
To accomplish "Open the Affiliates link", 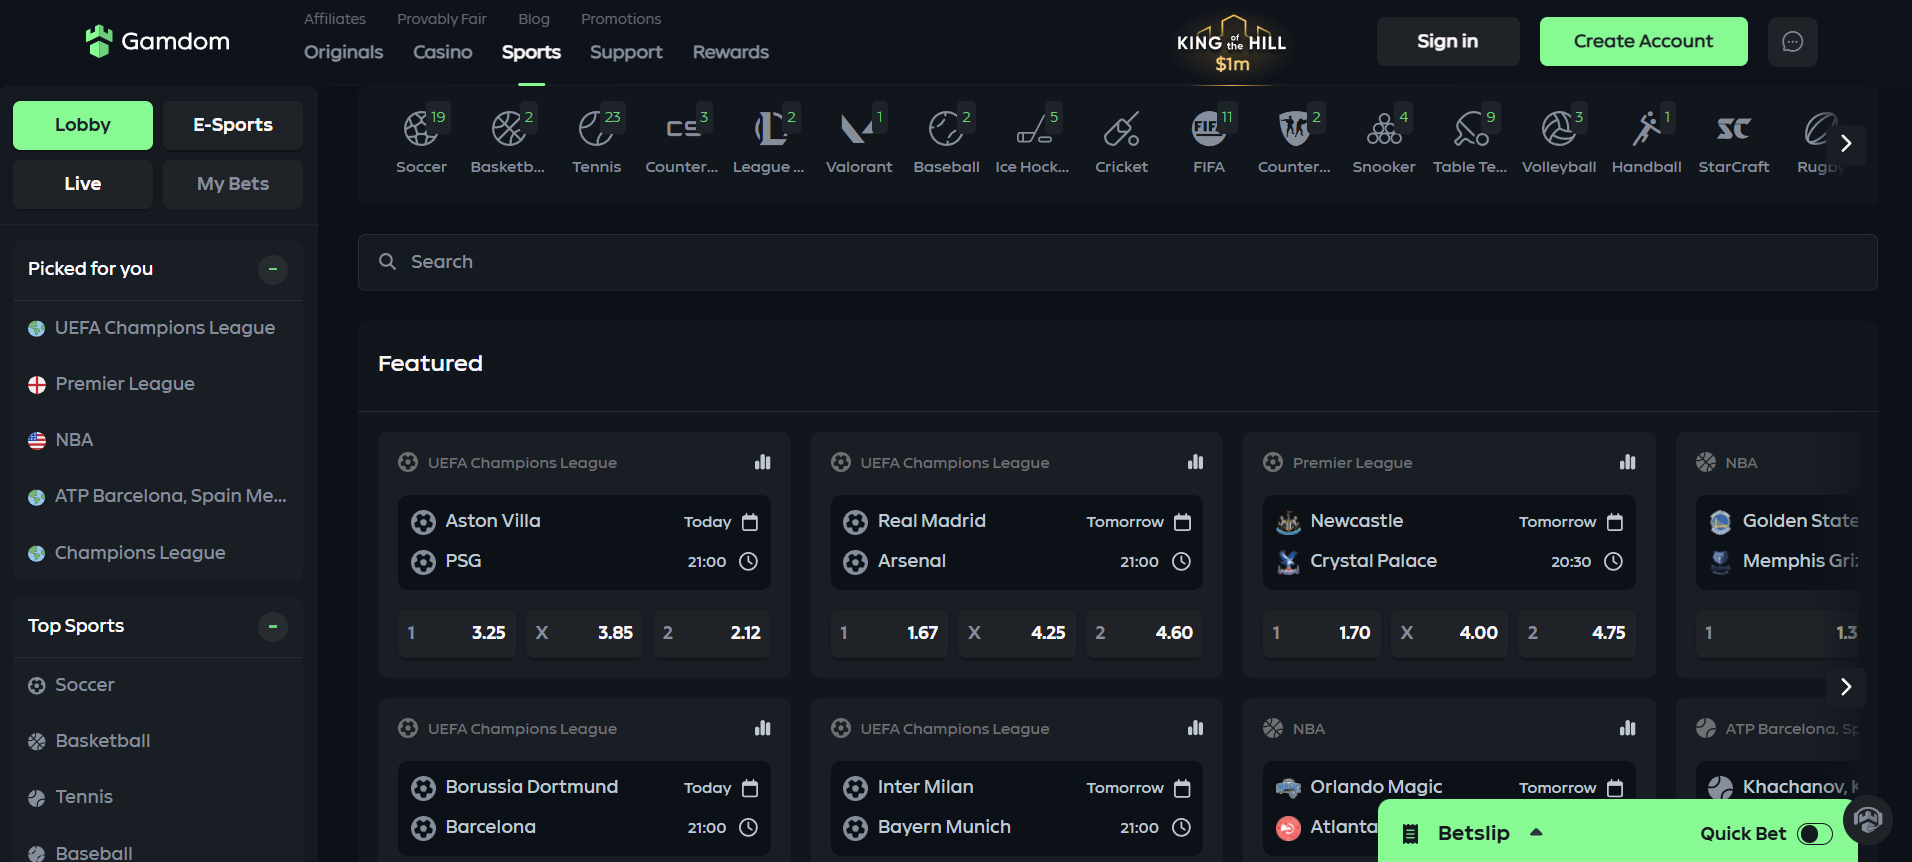I will (335, 19).
